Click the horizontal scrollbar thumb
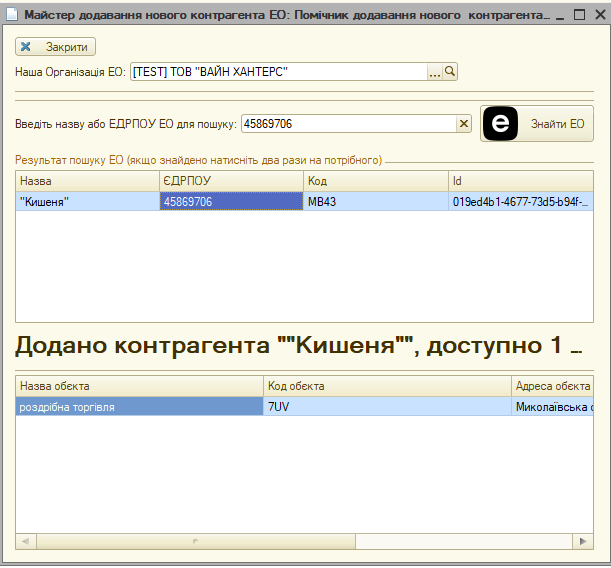This screenshot has width=611, height=568. click(196, 542)
